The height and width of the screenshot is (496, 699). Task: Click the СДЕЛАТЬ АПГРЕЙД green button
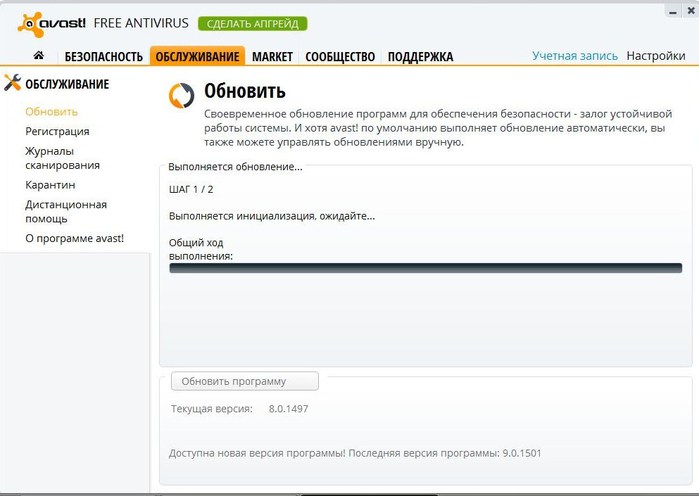pyautogui.click(x=253, y=24)
